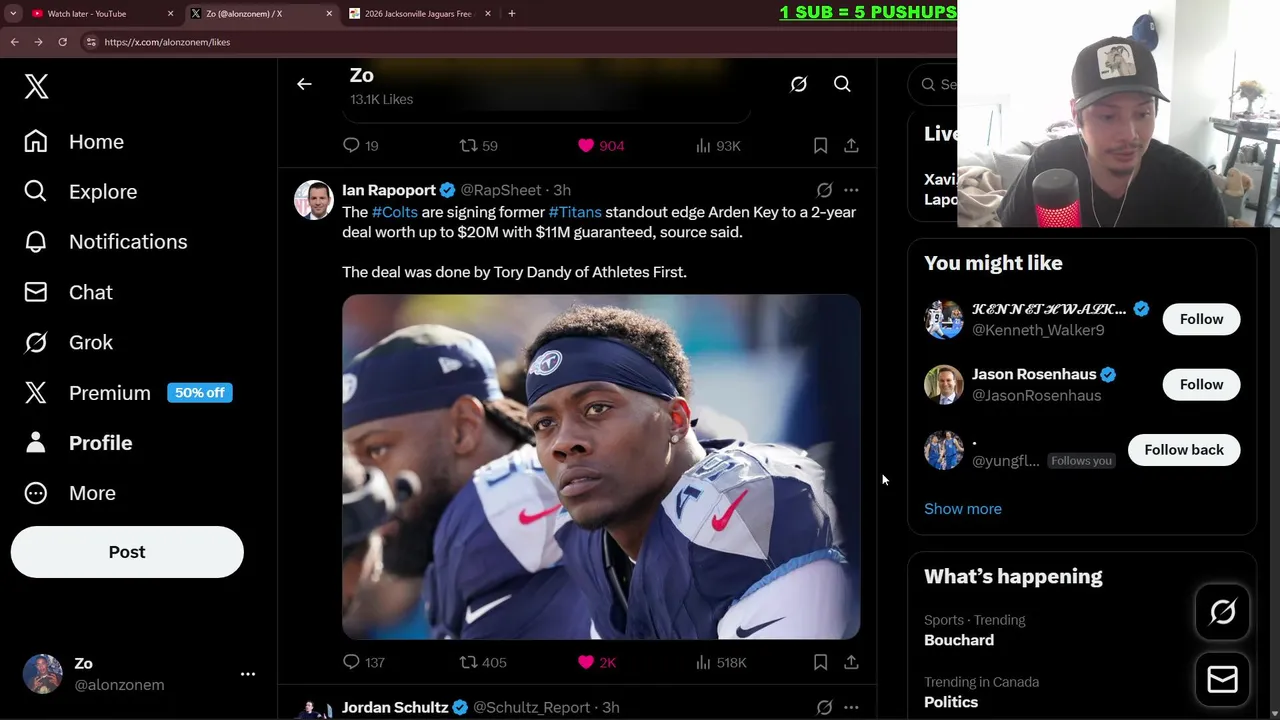Open account menu dots next to @alonzonem
1280x720 pixels.
click(248, 674)
